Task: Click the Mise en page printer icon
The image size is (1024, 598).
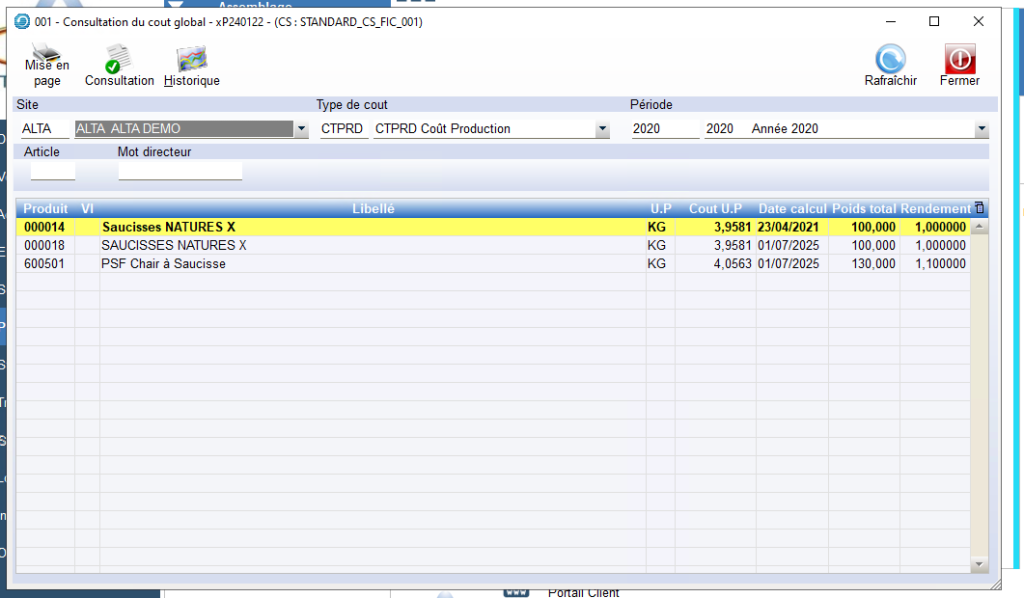Action: click(46, 54)
